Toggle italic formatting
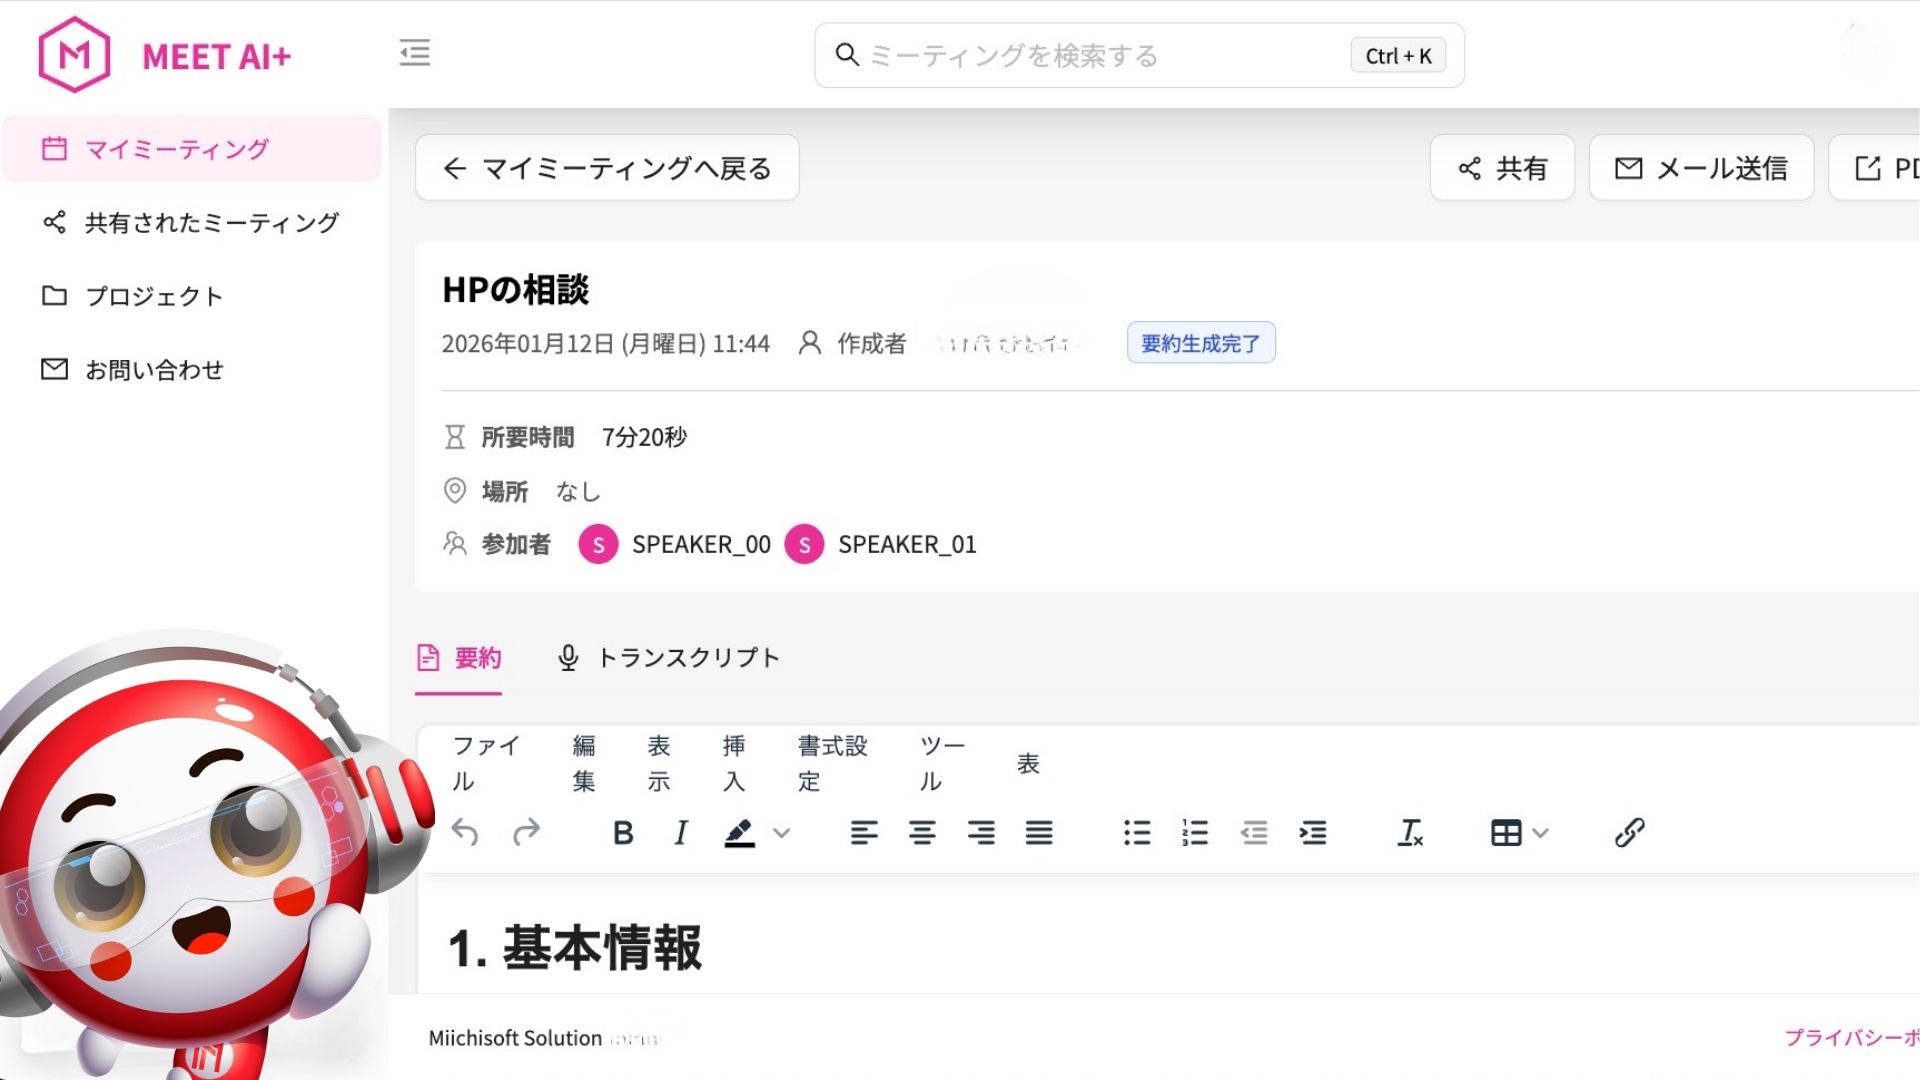 click(681, 832)
